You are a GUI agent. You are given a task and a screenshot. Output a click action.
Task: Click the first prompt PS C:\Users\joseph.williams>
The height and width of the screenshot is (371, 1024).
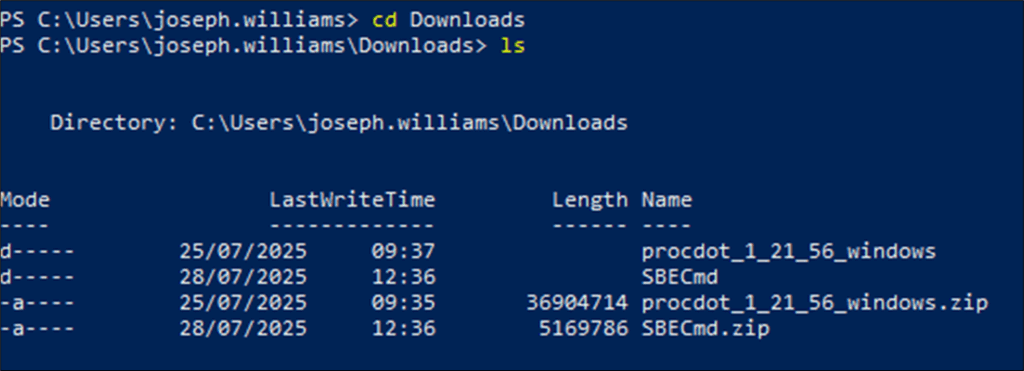point(179,20)
